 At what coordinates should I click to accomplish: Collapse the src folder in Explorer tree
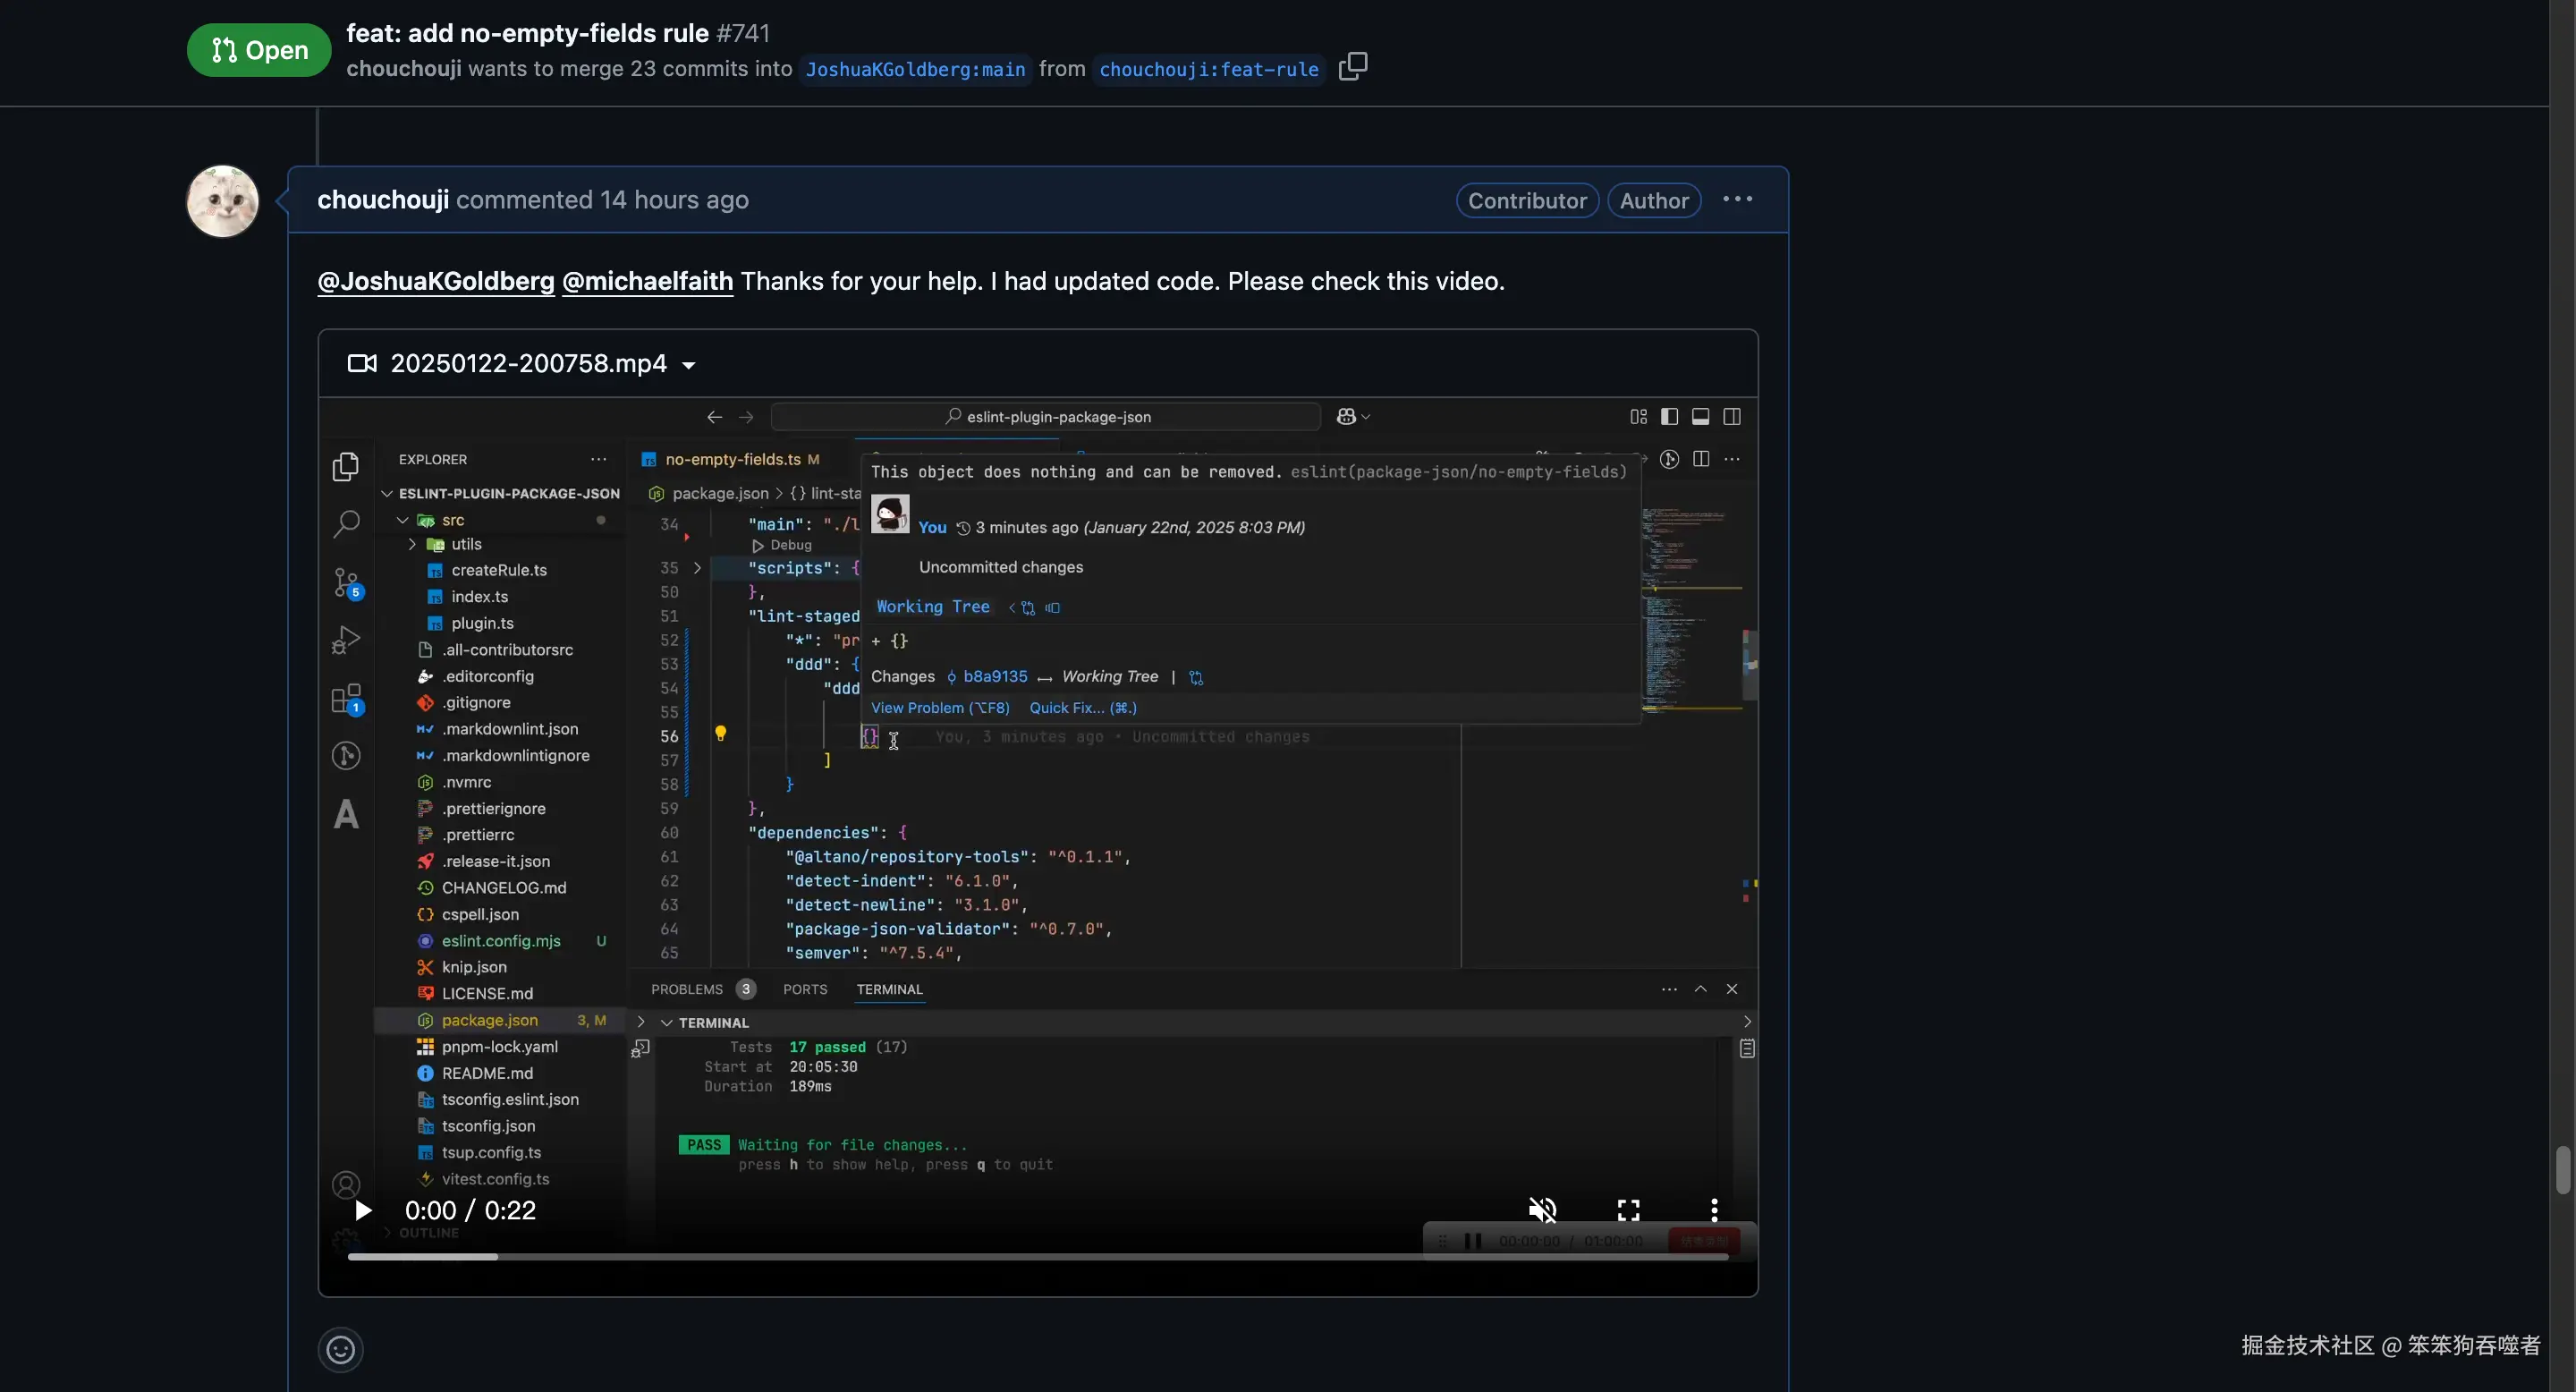(403, 520)
